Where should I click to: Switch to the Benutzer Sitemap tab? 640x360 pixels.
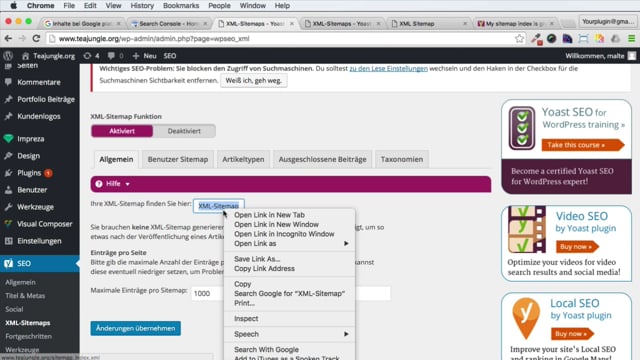[x=178, y=159]
